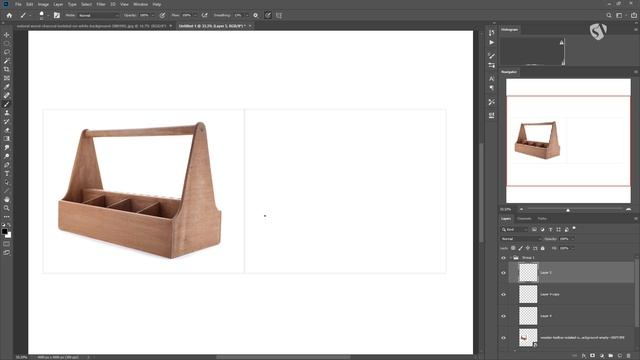Open layer Opacity dropdown in Layers panel

click(573, 239)
